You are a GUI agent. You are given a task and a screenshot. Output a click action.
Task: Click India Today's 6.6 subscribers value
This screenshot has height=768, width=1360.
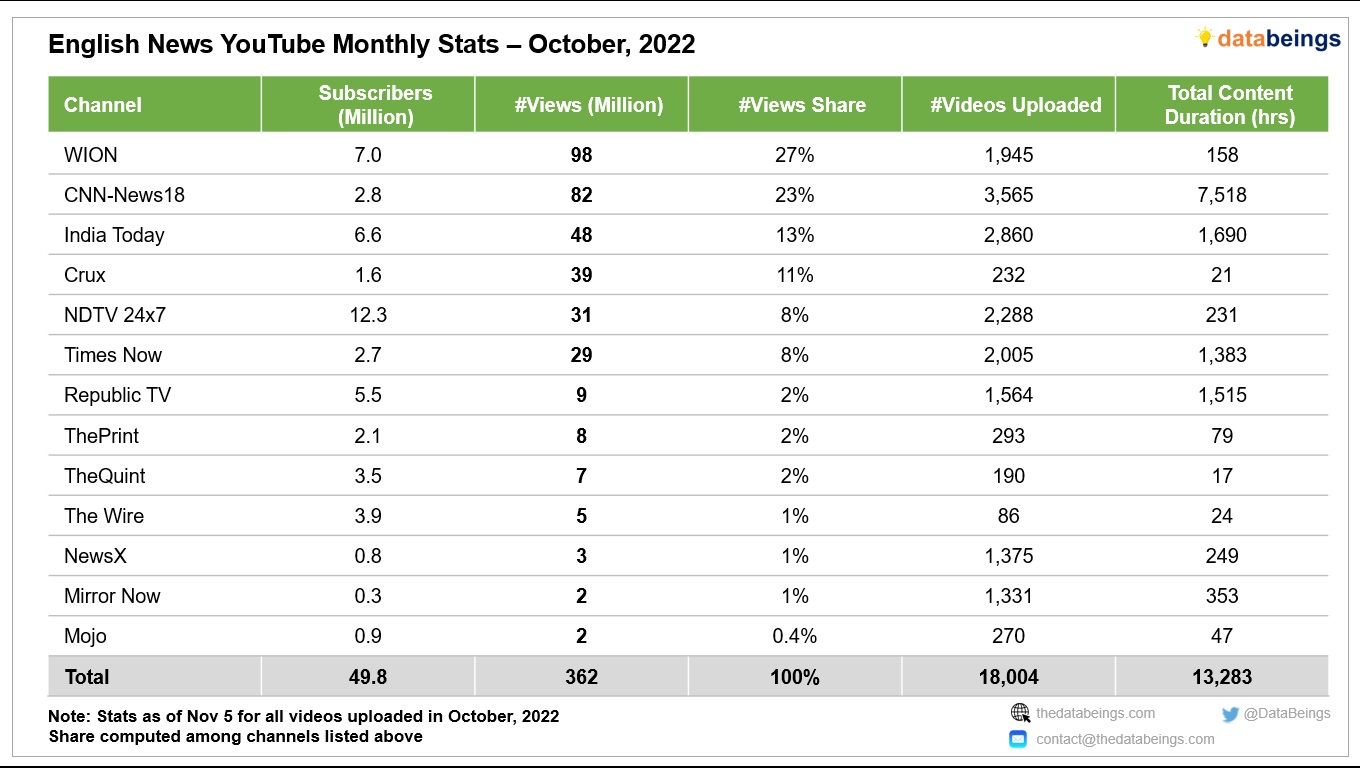(368, 235)
